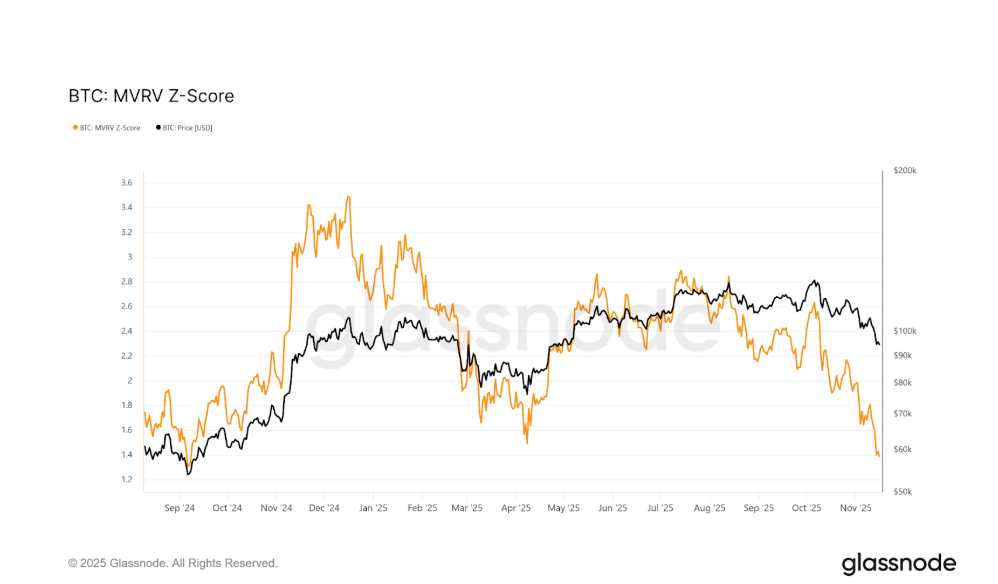Click the $100k label on right axis
Screen dimensions: 998x584
904,331
